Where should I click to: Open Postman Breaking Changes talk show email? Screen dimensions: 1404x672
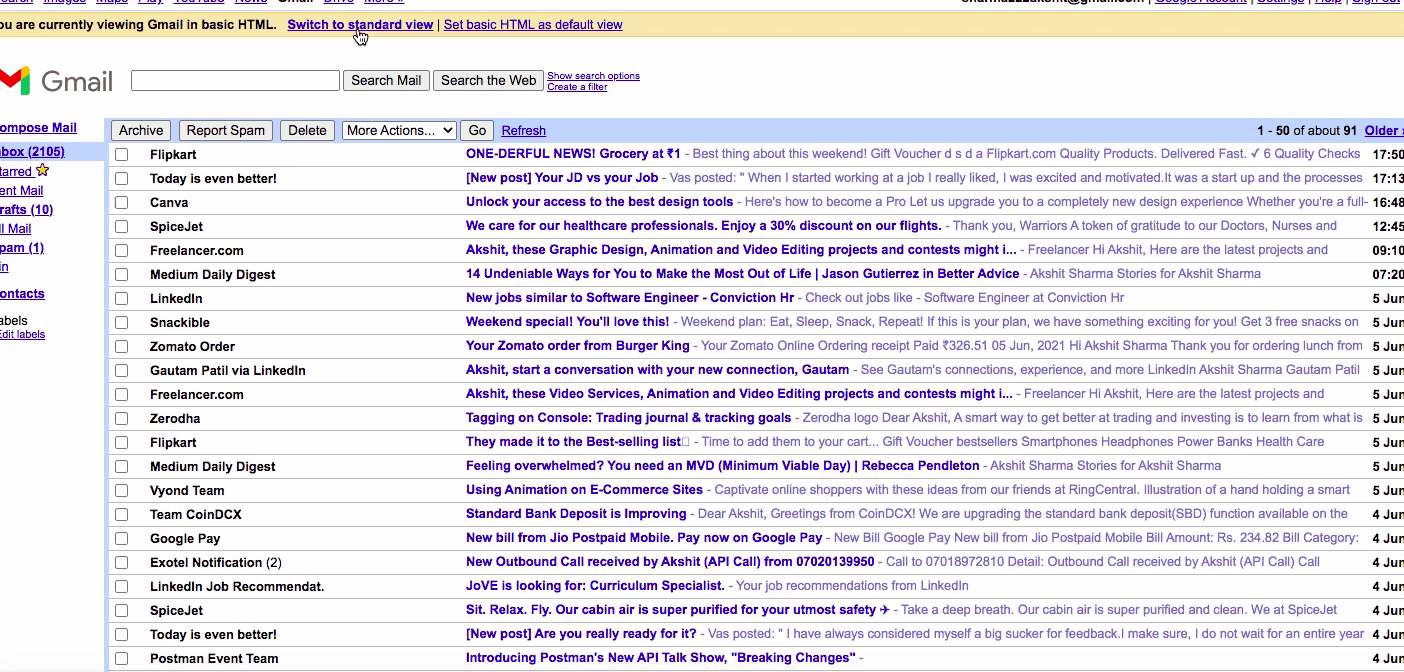tap(661, 657)
